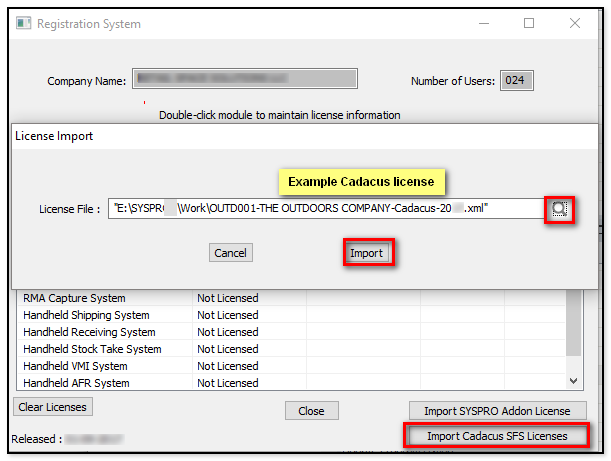This screenshot has width=611, height=461.
Task: Cancel the License Import dialog
Action: 230,253
